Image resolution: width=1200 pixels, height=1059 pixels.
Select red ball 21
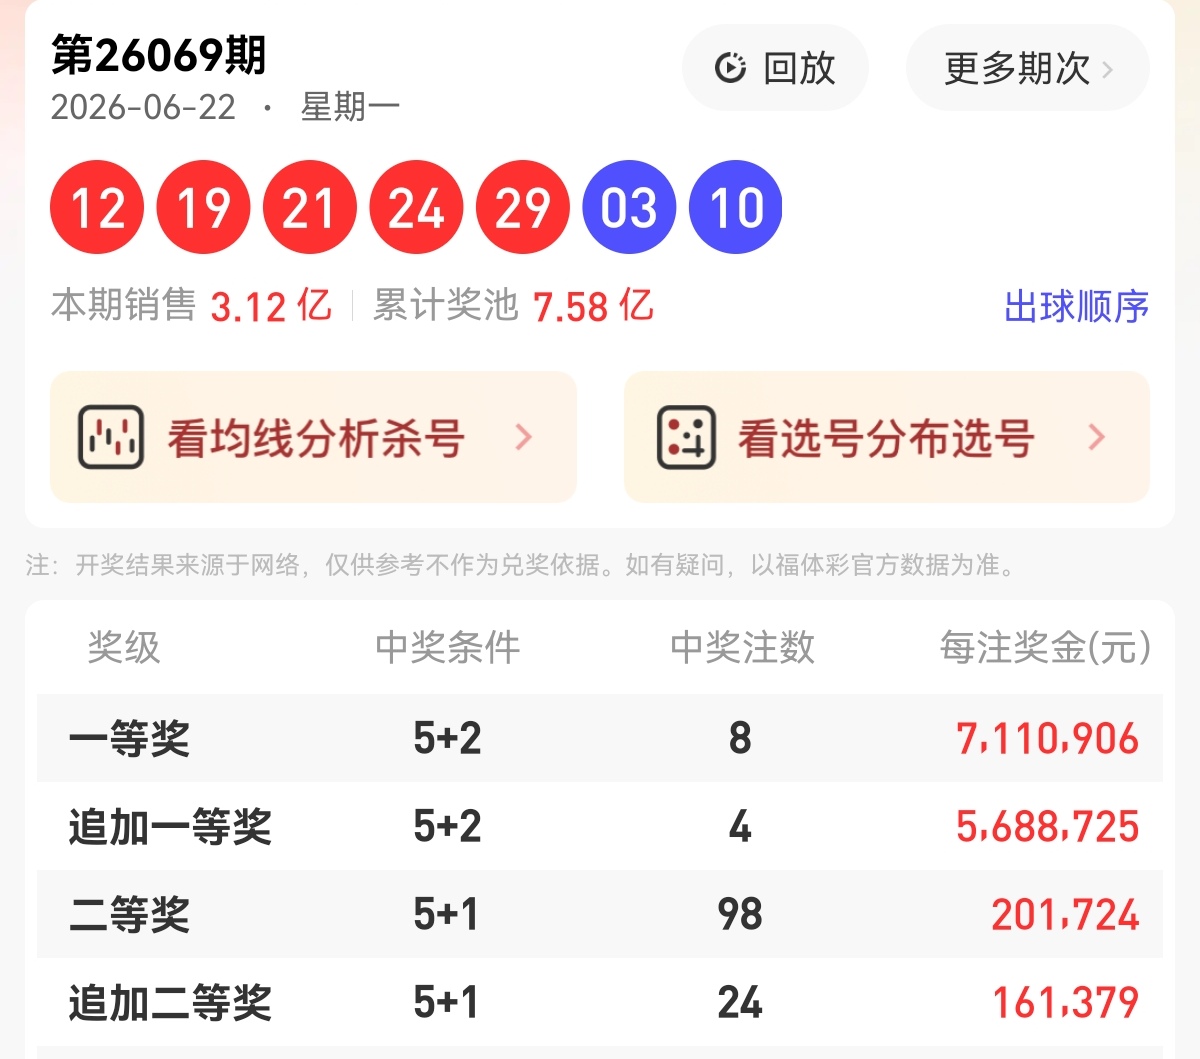(x=309, y=207)
